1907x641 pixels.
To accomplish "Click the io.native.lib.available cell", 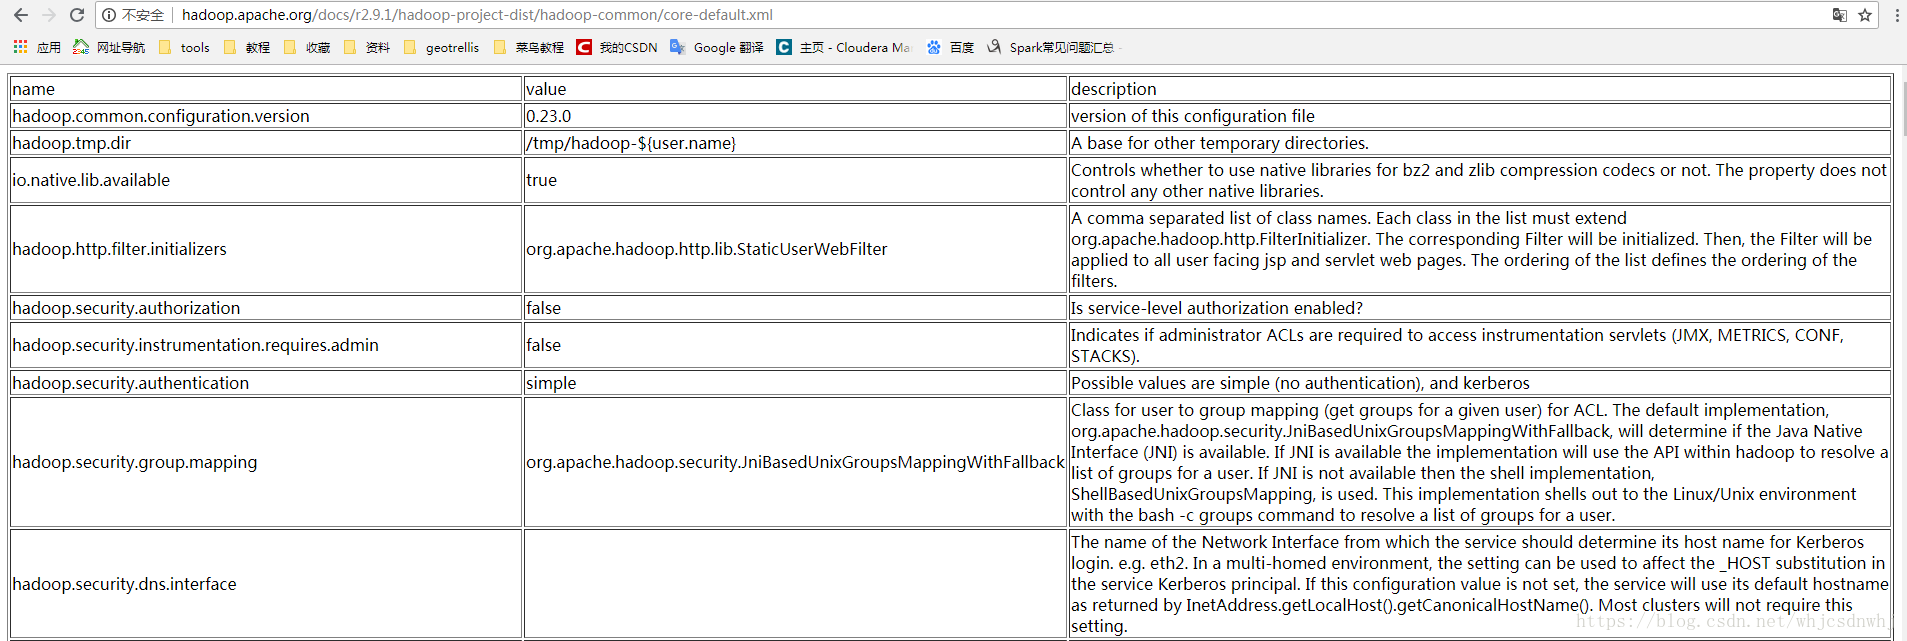I will (x=266, y=180).
